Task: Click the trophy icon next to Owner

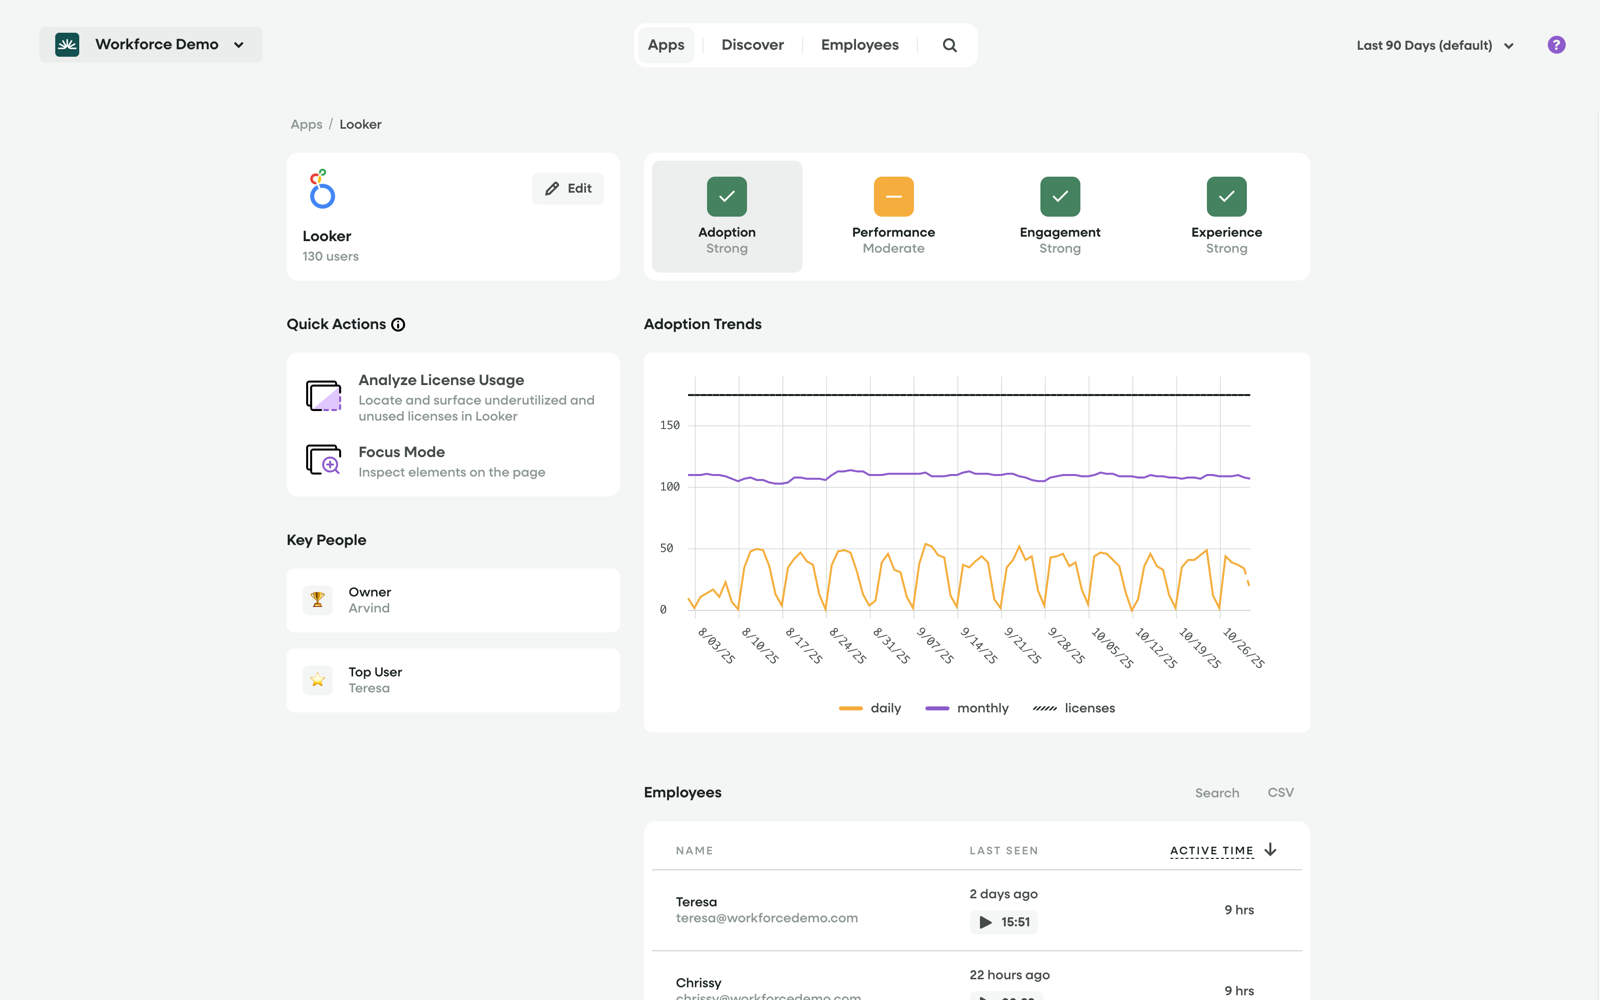Action: 317,599
